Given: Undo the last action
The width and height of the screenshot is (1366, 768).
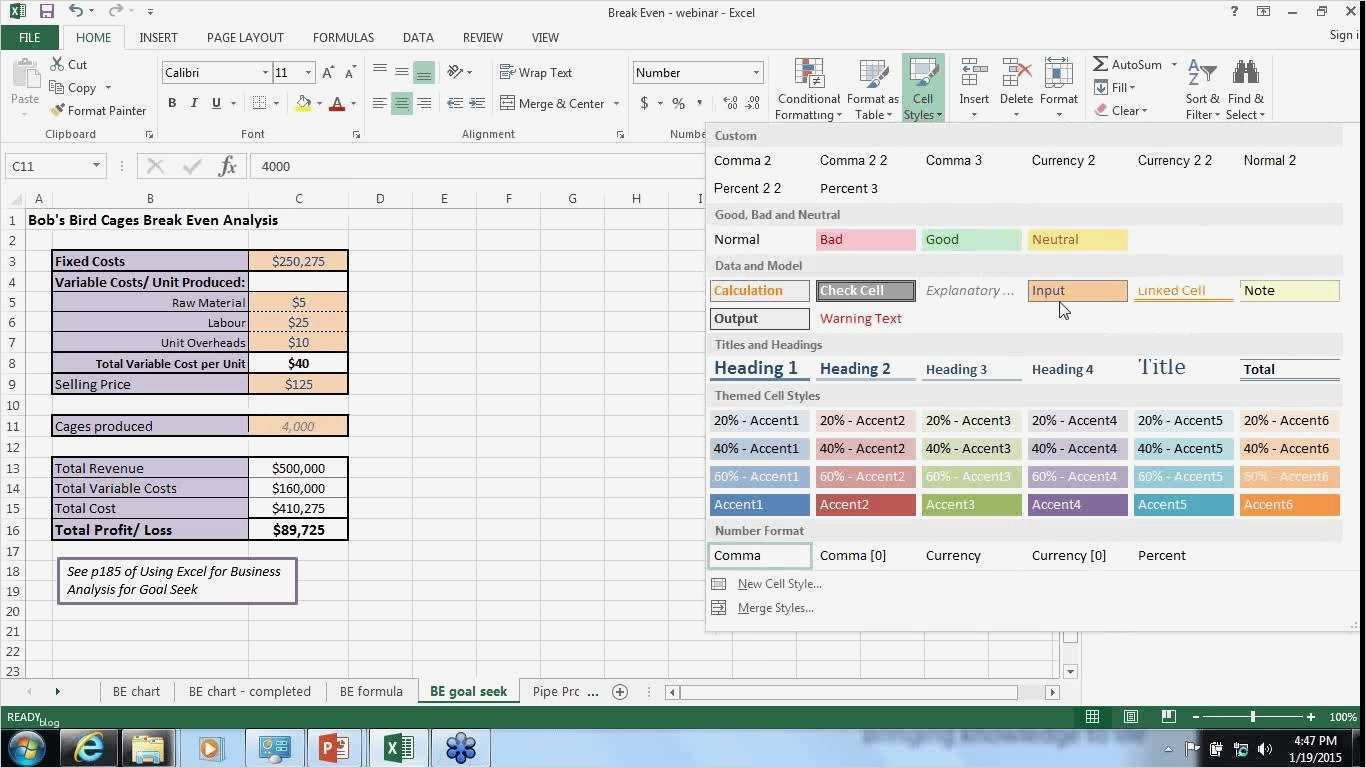Looking at the screenshot, I should coord(77,12).
